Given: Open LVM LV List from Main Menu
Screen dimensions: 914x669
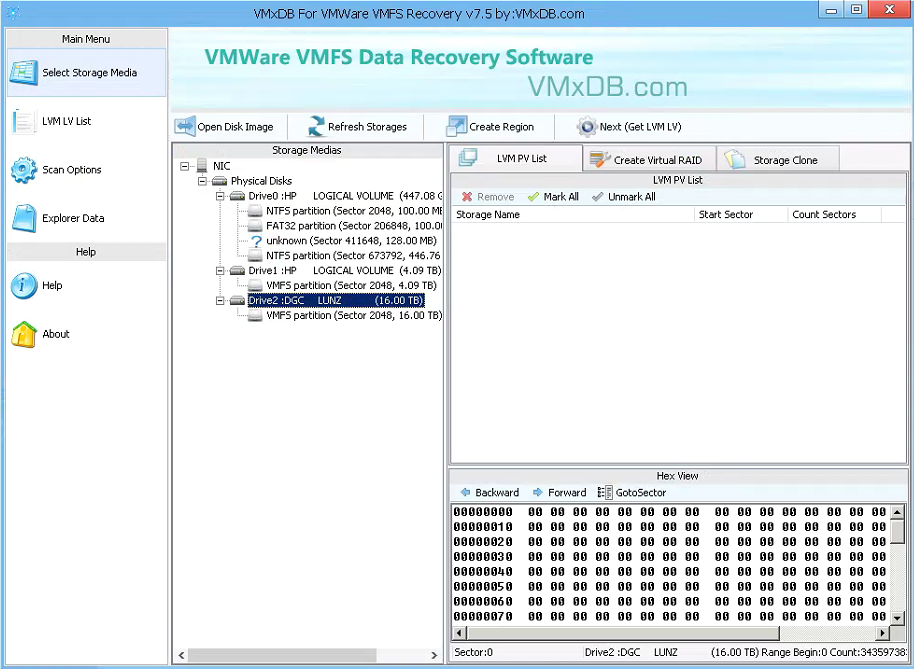Looking at the screenshot, I should pyautogui.click(x=86, y=121).
